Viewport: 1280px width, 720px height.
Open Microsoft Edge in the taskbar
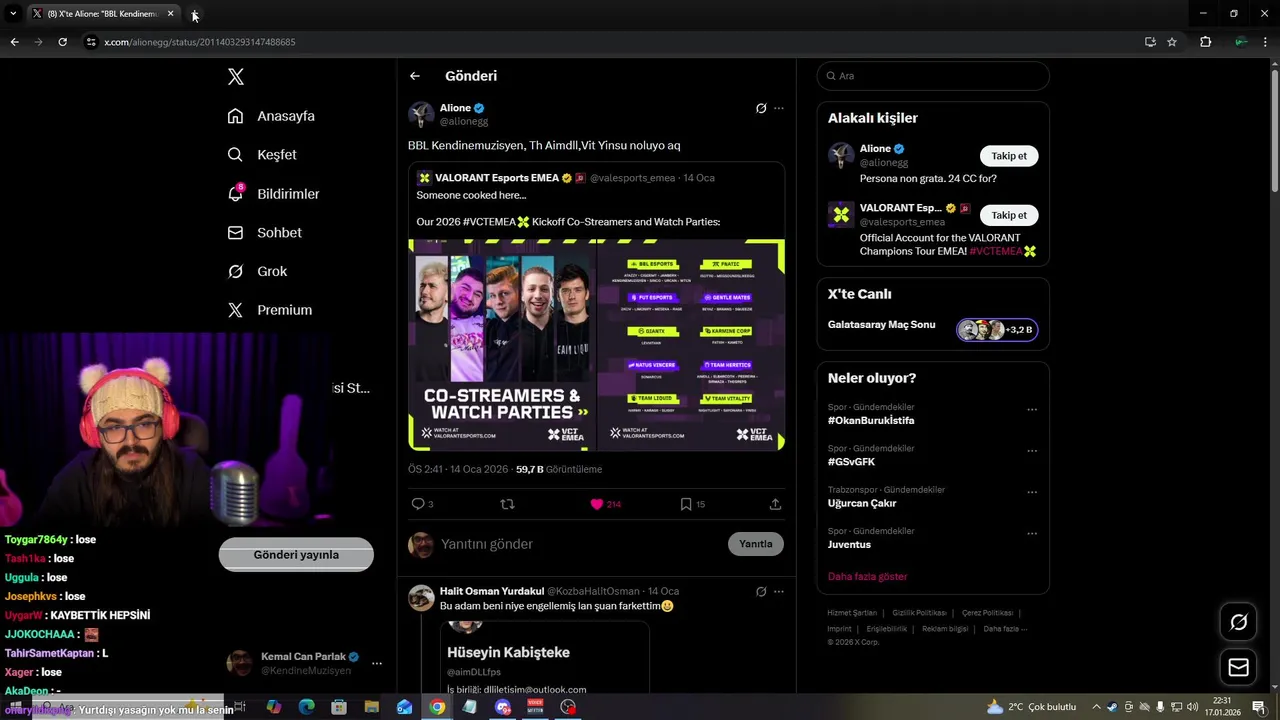pyautogui.click(x=306, y=707)
